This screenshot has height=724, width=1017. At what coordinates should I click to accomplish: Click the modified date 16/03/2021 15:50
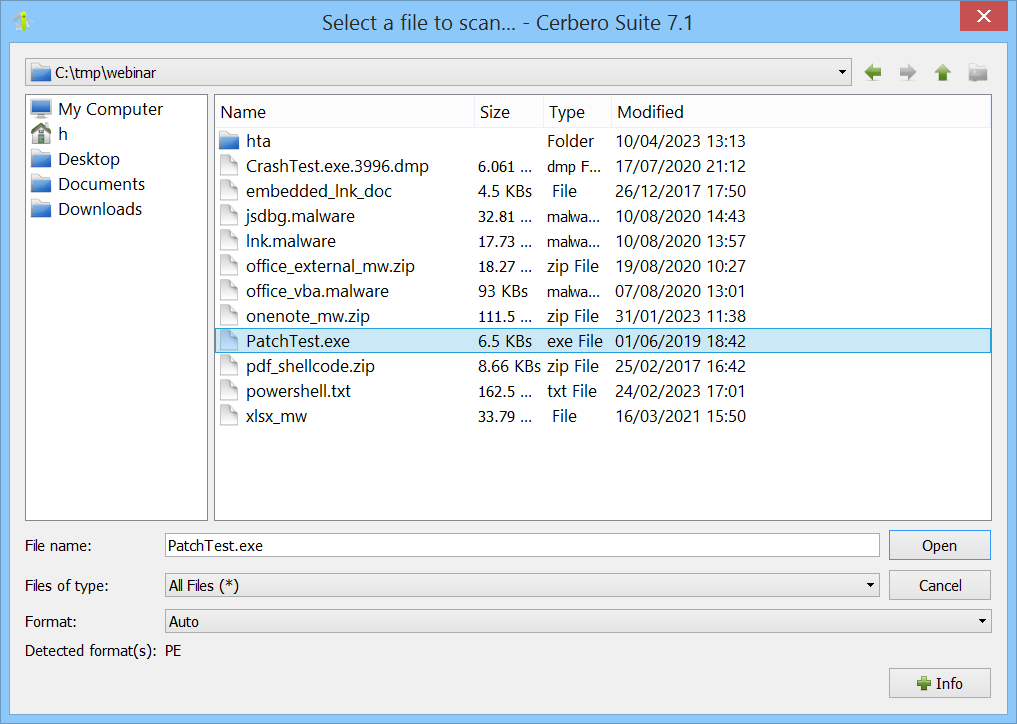point(680,416)
